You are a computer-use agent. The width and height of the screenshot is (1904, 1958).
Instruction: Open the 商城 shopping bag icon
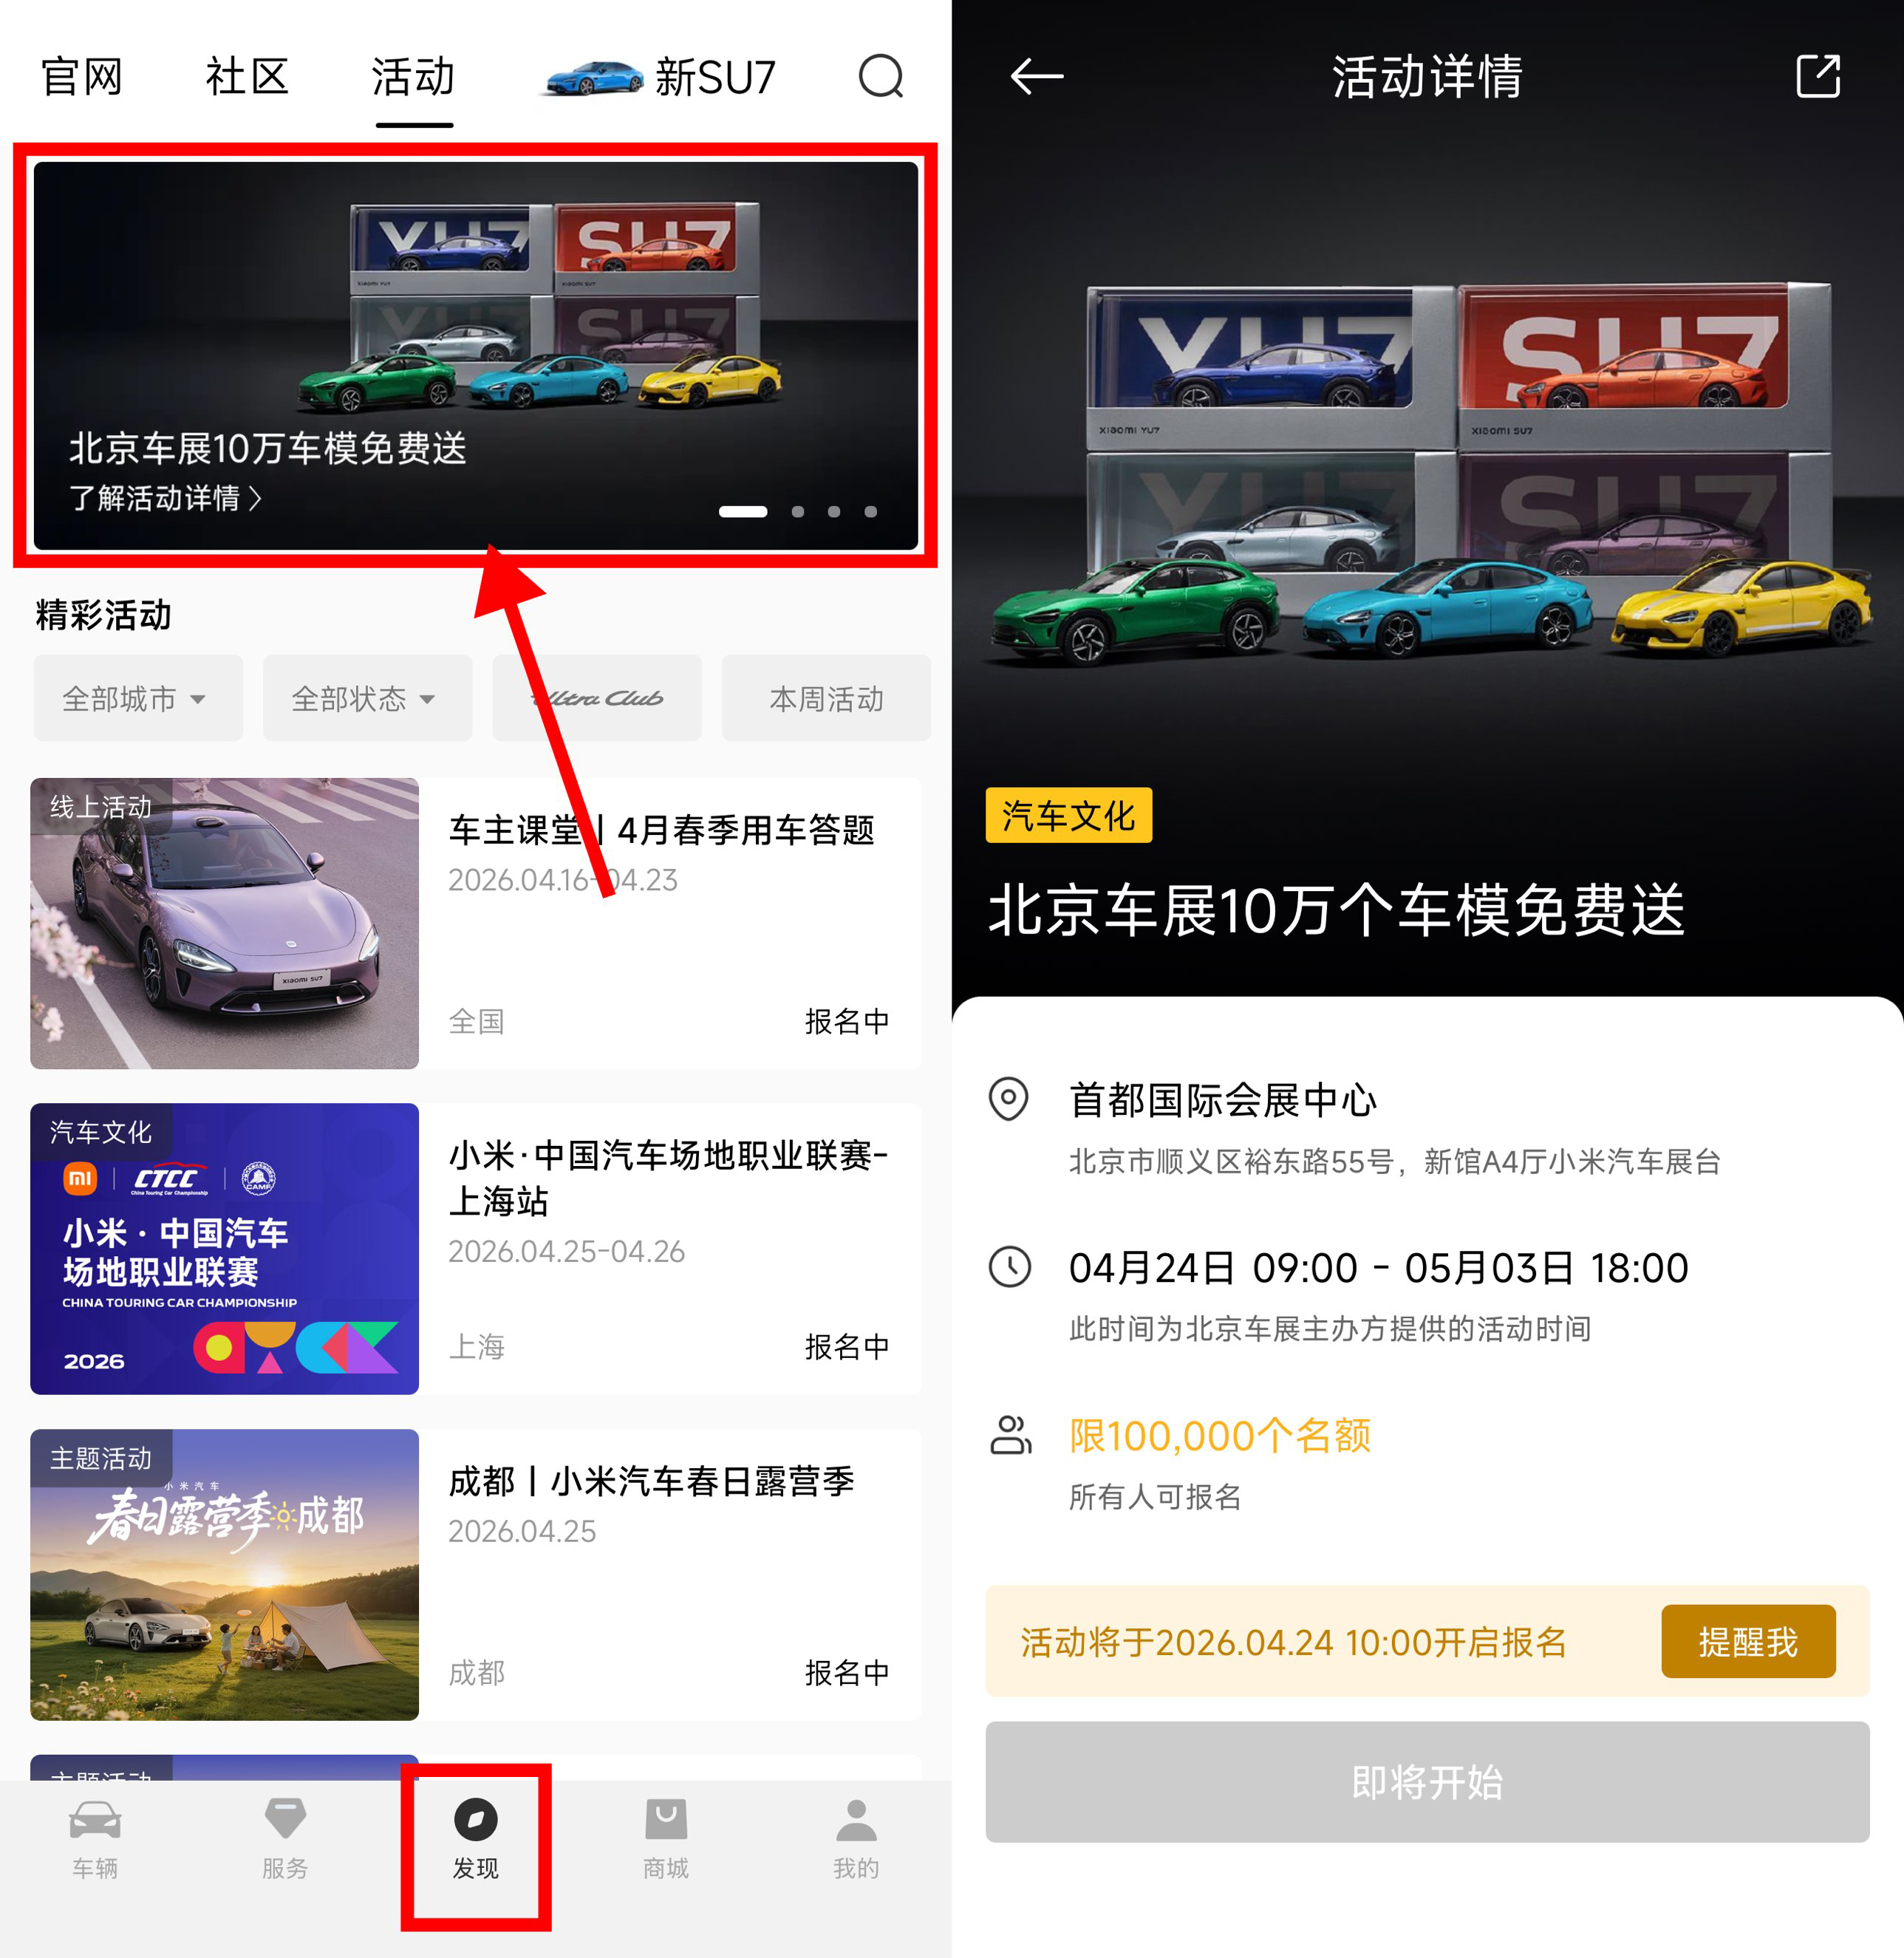666,1819
